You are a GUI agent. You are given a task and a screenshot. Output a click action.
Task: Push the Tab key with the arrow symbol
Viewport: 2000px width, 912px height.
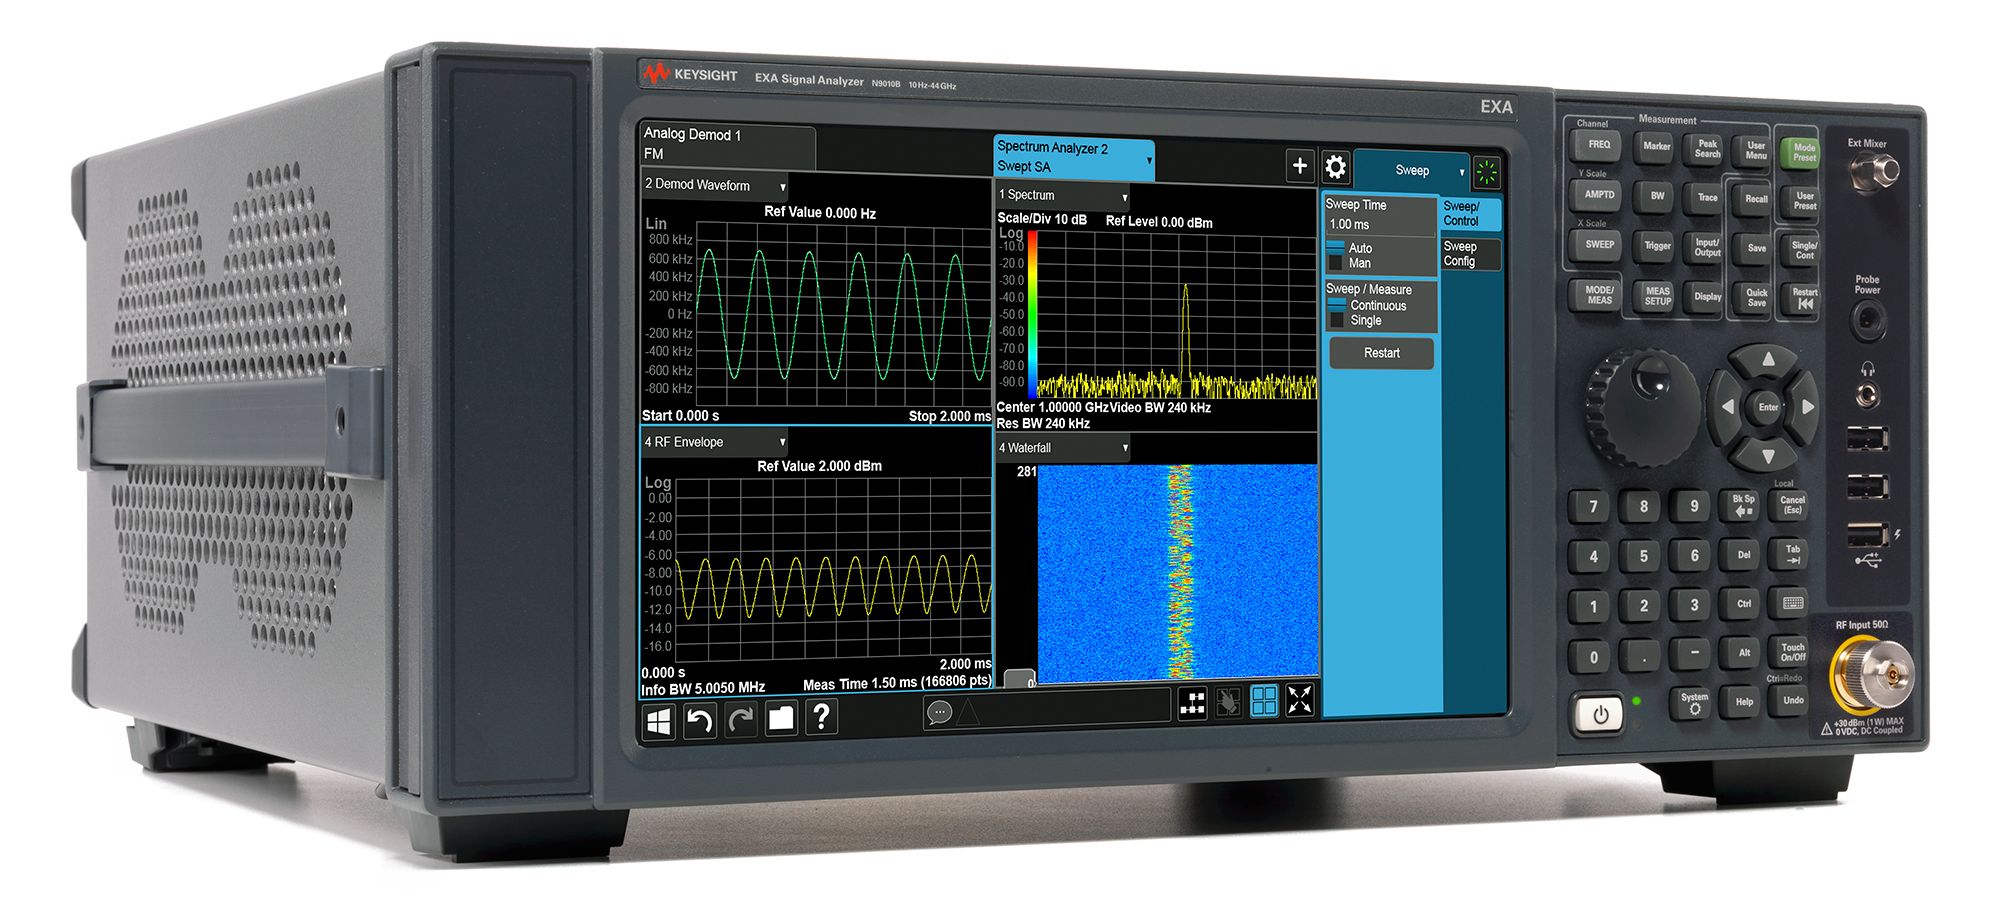(1793, 554)
